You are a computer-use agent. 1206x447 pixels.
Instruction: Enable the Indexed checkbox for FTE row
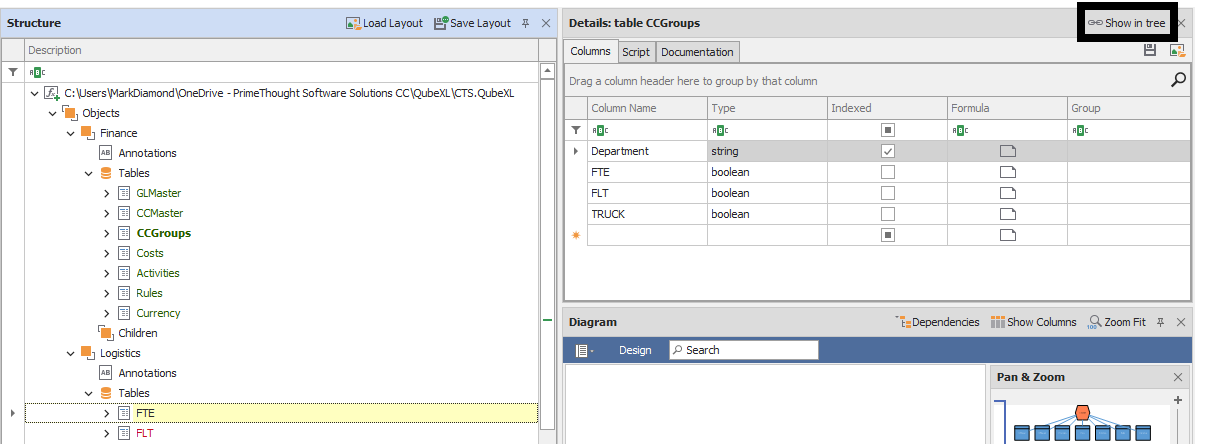point(887,172)
